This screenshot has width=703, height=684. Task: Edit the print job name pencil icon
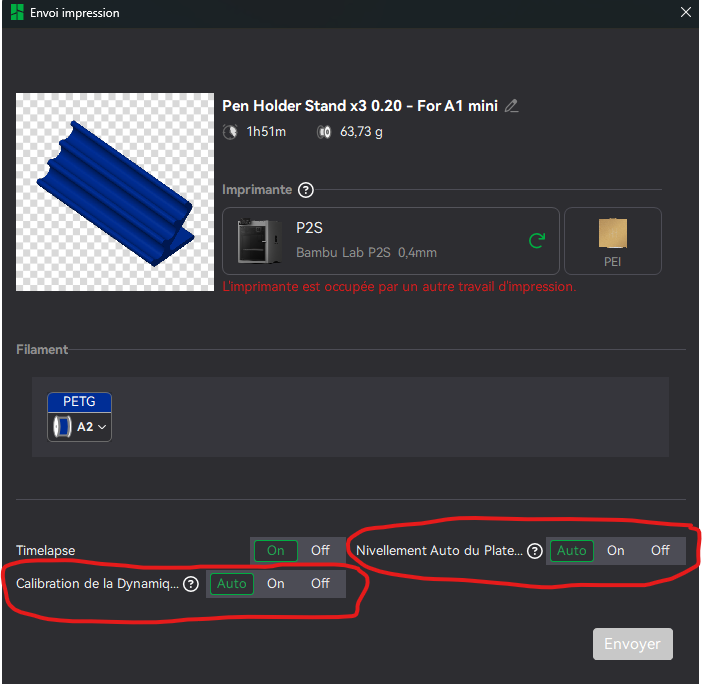[511, 106]
